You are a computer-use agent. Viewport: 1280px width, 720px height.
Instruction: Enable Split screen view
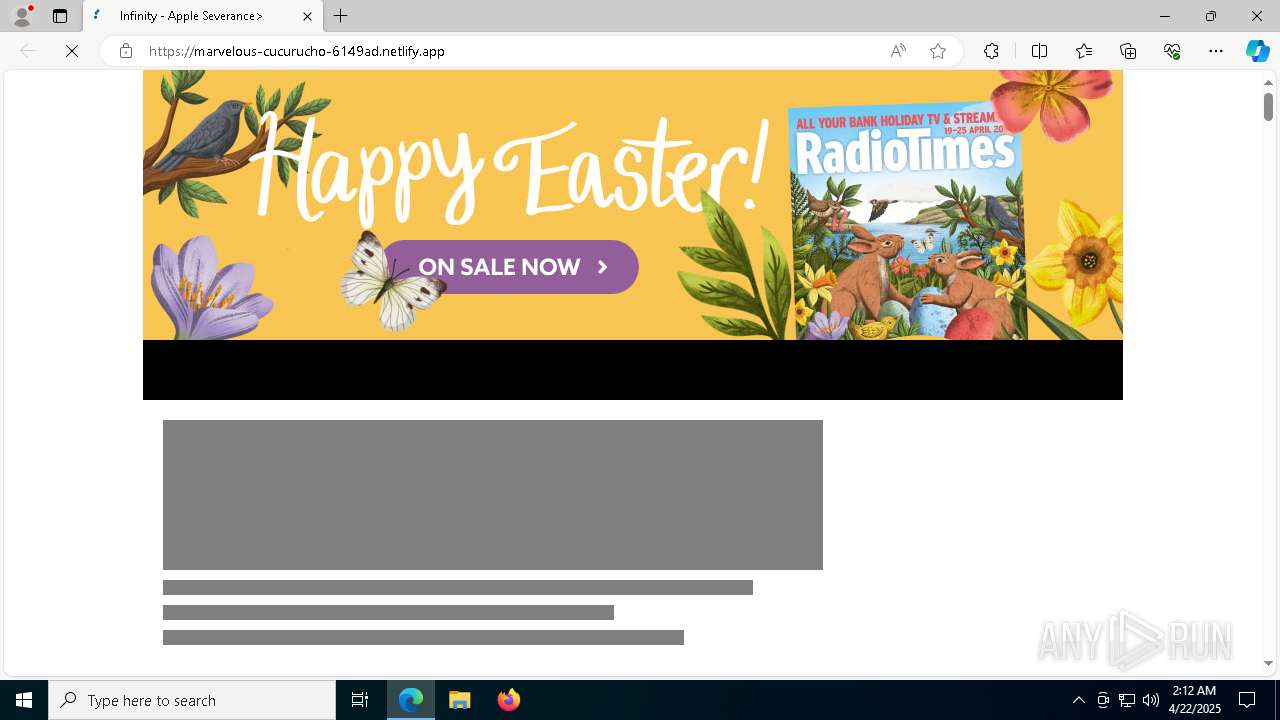pyautogui.click(x=1039, y=51)
